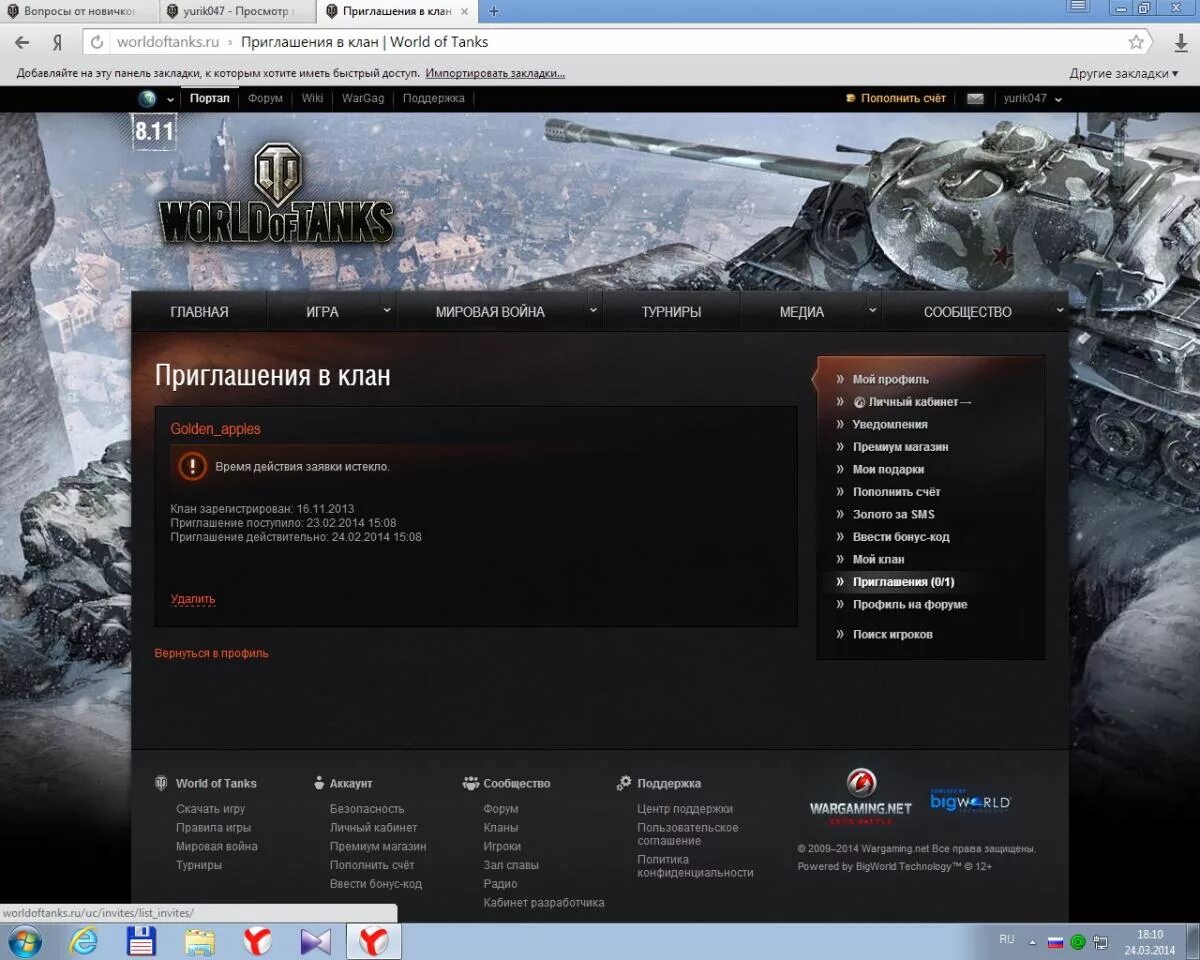Open the Windows Start button
Screen dimensions: 1200x960
point(24,941)
